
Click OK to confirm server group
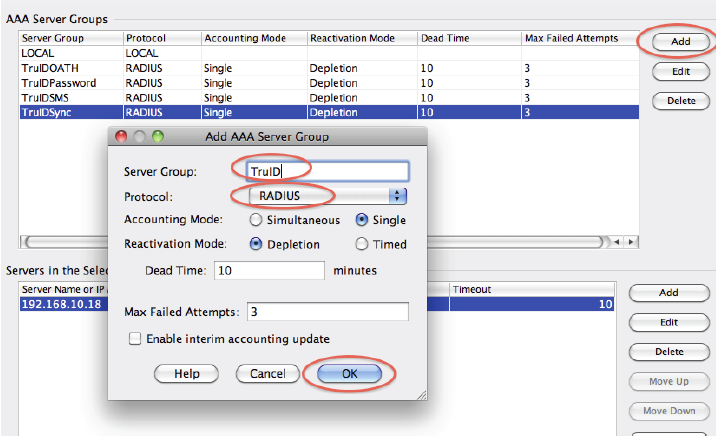349,373
